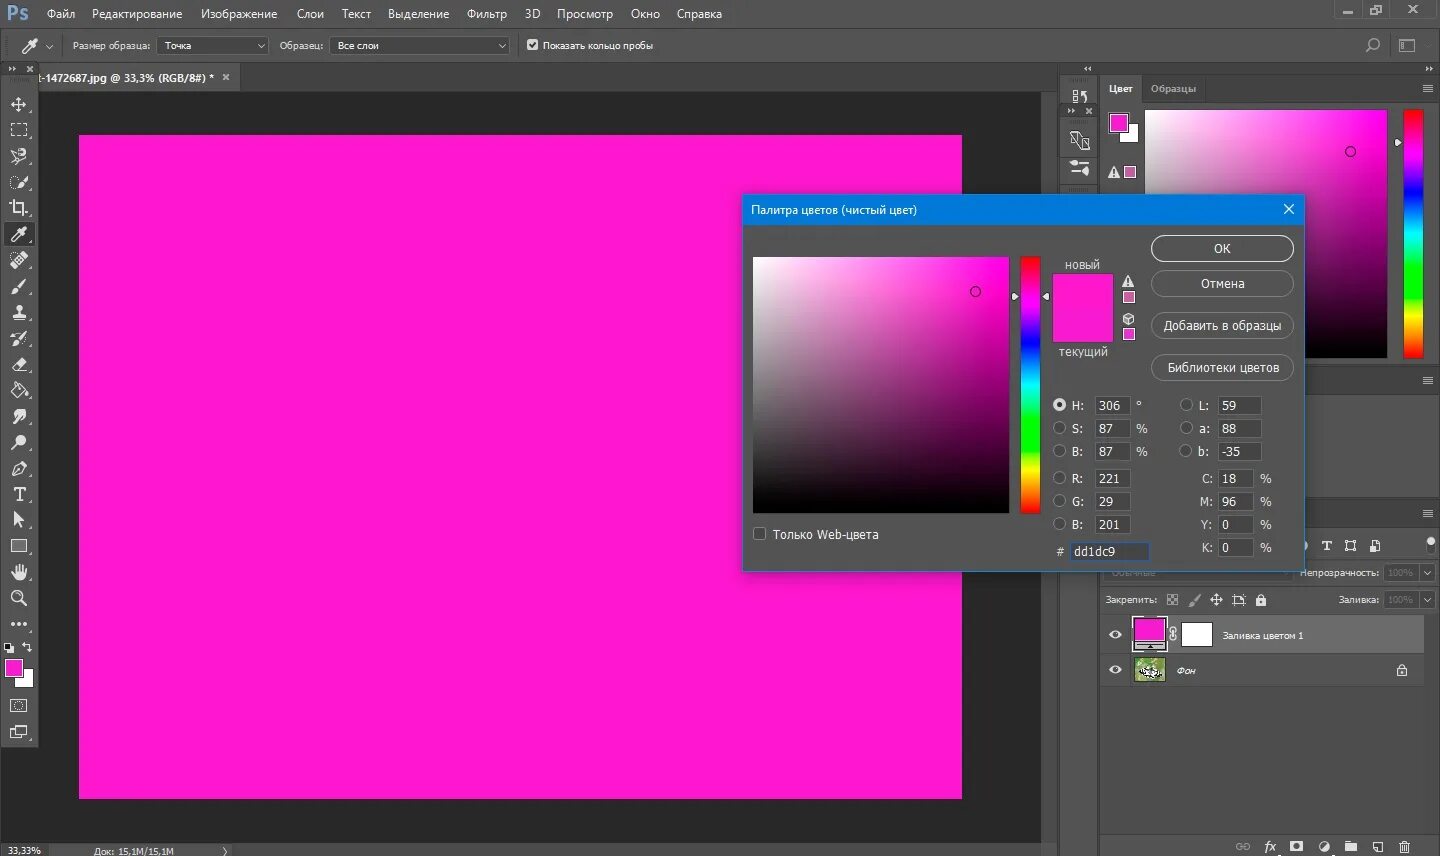1440x856 pixels.
Task: Expand the 'Заливка' fill dropdown arrow
Action: (x=1427, y=600)
